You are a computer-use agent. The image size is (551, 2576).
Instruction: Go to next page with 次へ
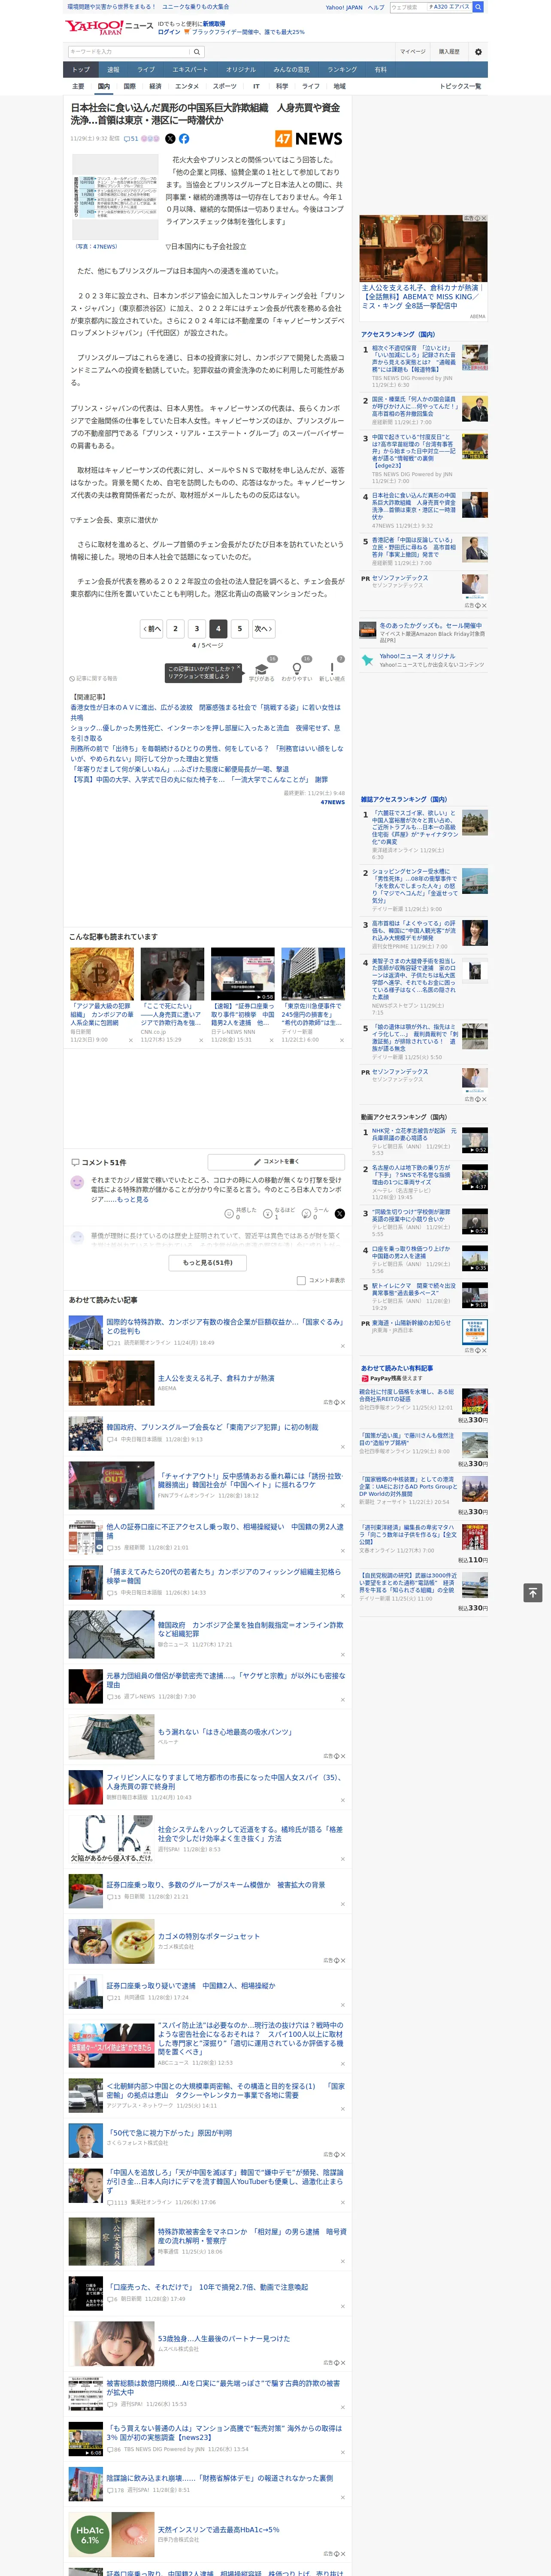263,629
